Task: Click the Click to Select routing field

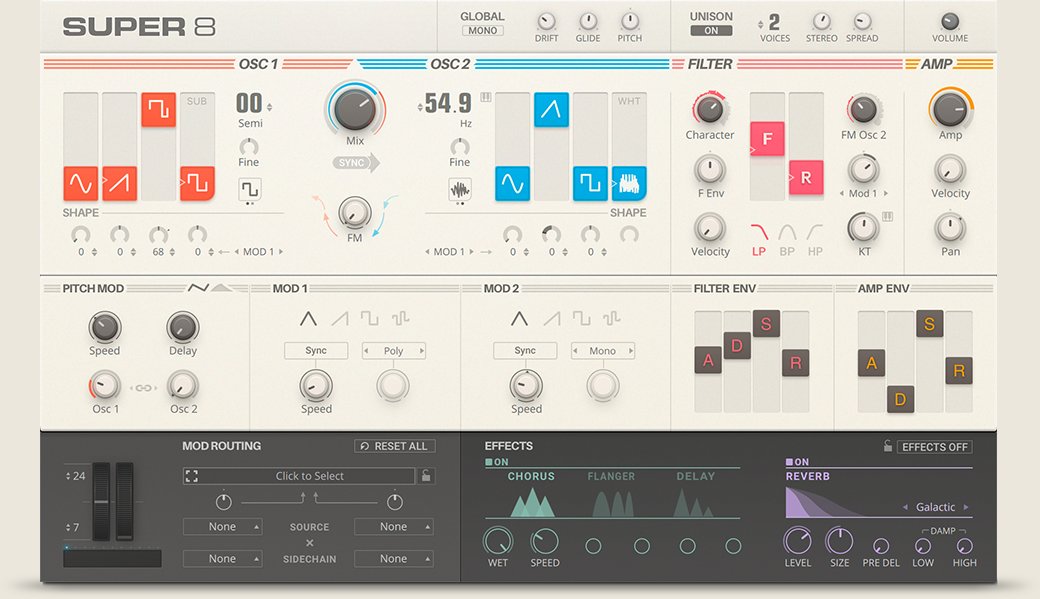Action: (309, 476)
